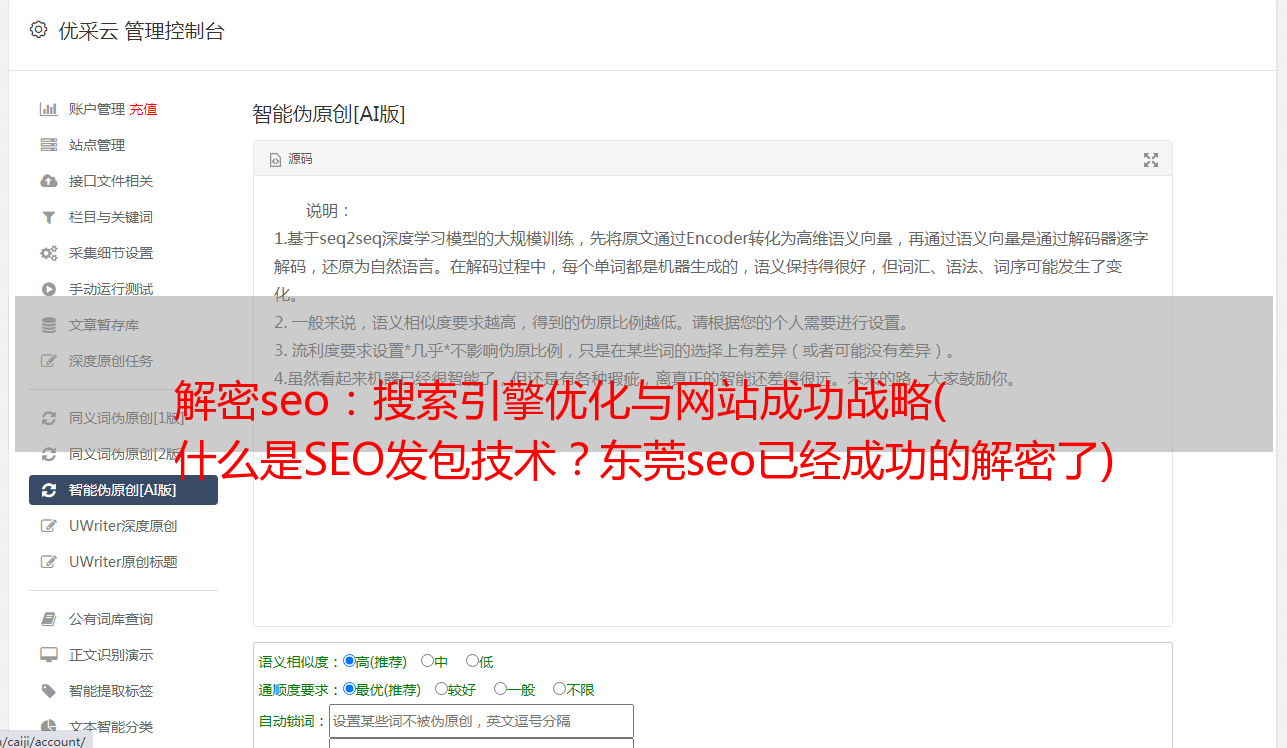Click the 自动锁词 input field

pyautogui.click(x=481, y=721)
